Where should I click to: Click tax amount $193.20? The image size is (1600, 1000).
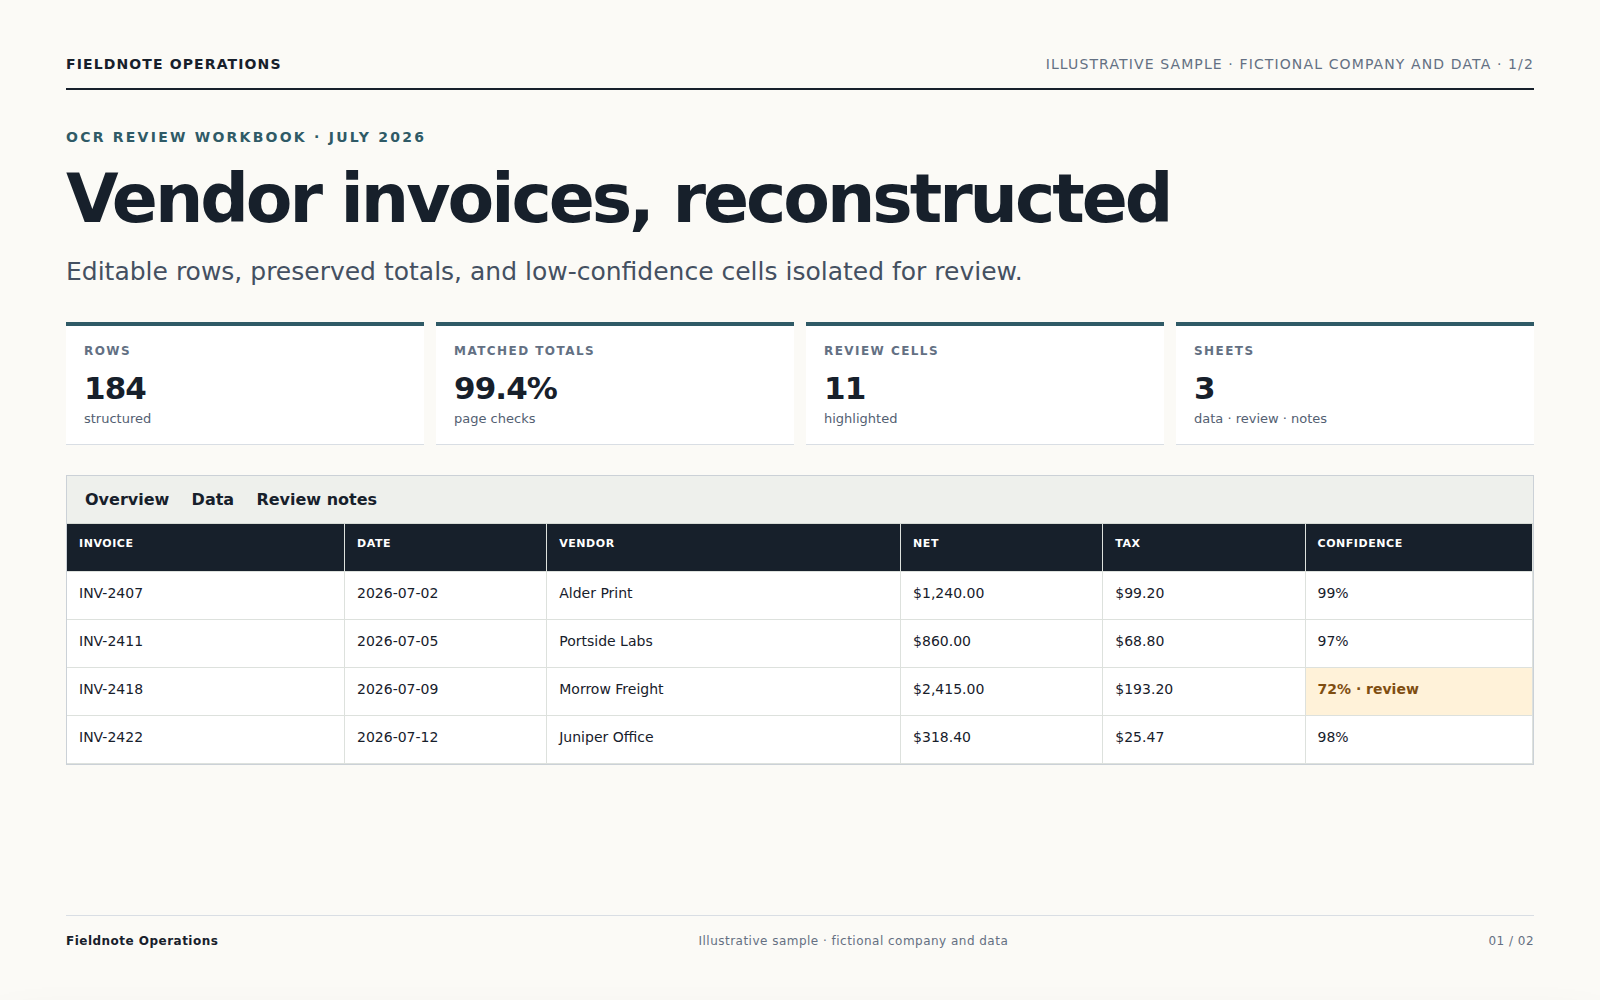click(1204, 691)
